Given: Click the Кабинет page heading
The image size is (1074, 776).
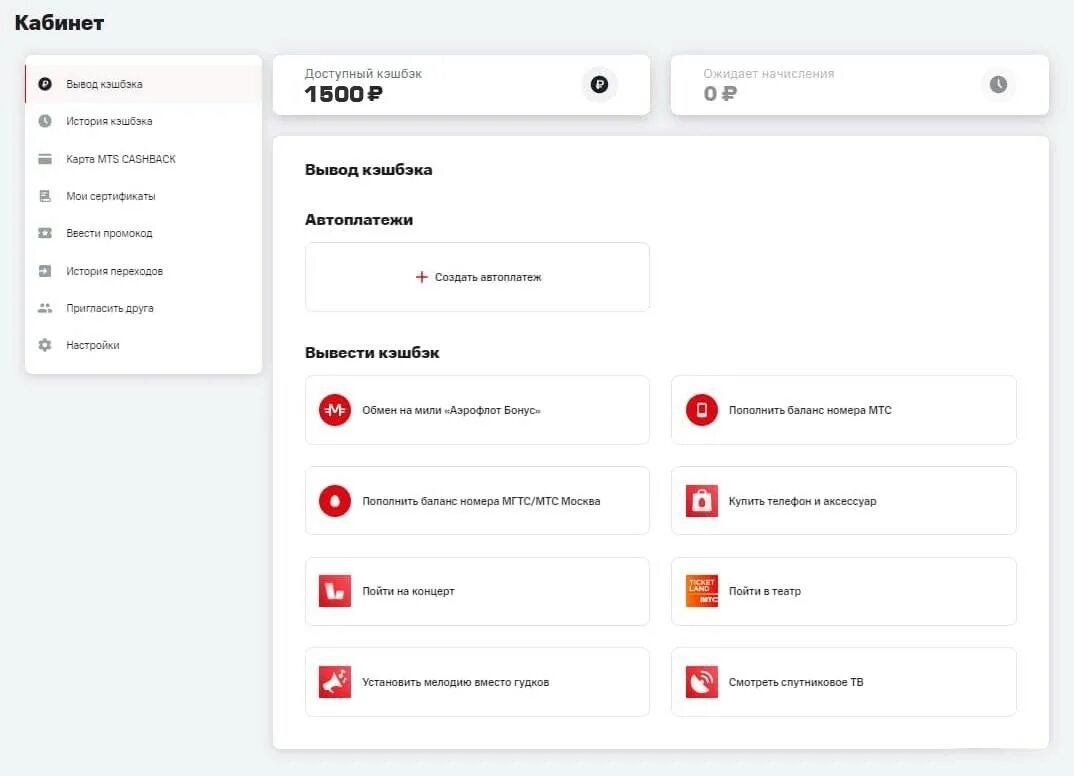Looking at the screenshot, I should click(59, 23).
